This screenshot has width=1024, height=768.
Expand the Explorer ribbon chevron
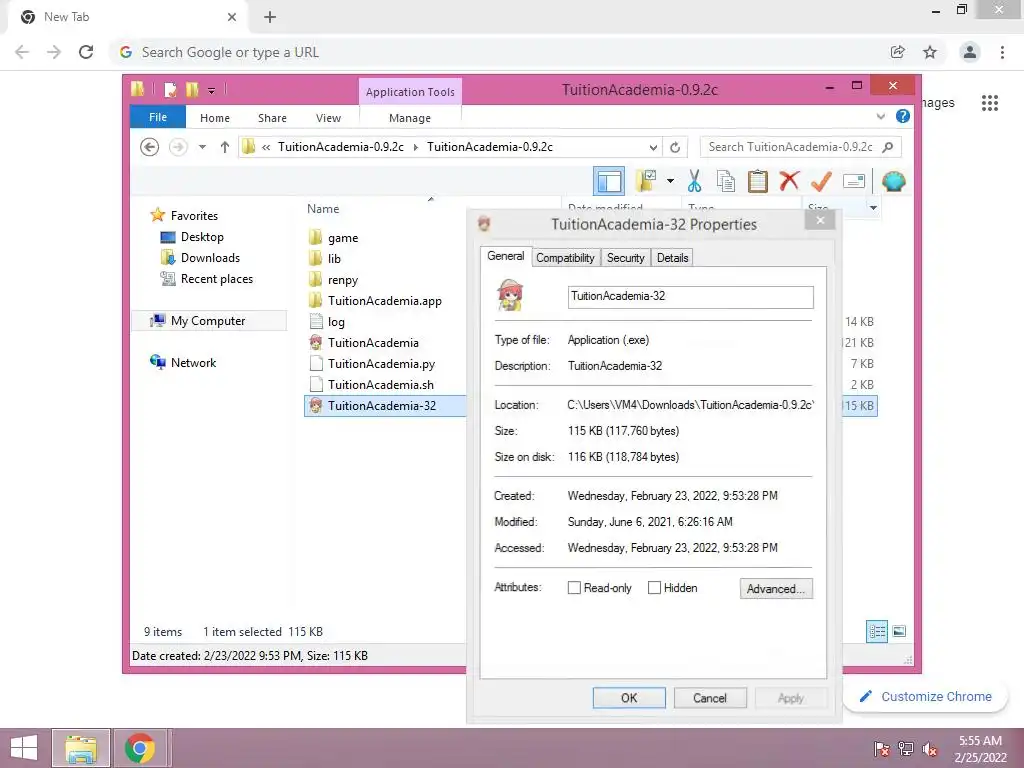[881, 116]
